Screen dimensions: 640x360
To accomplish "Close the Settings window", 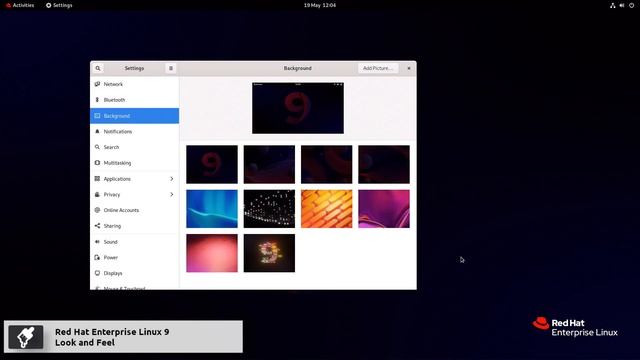I will [409, 68].
